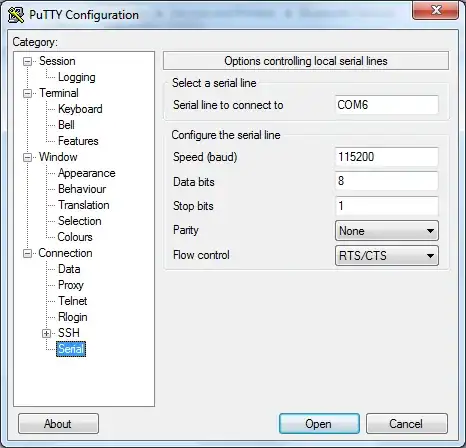Select the Session category

tap(57, 61)
